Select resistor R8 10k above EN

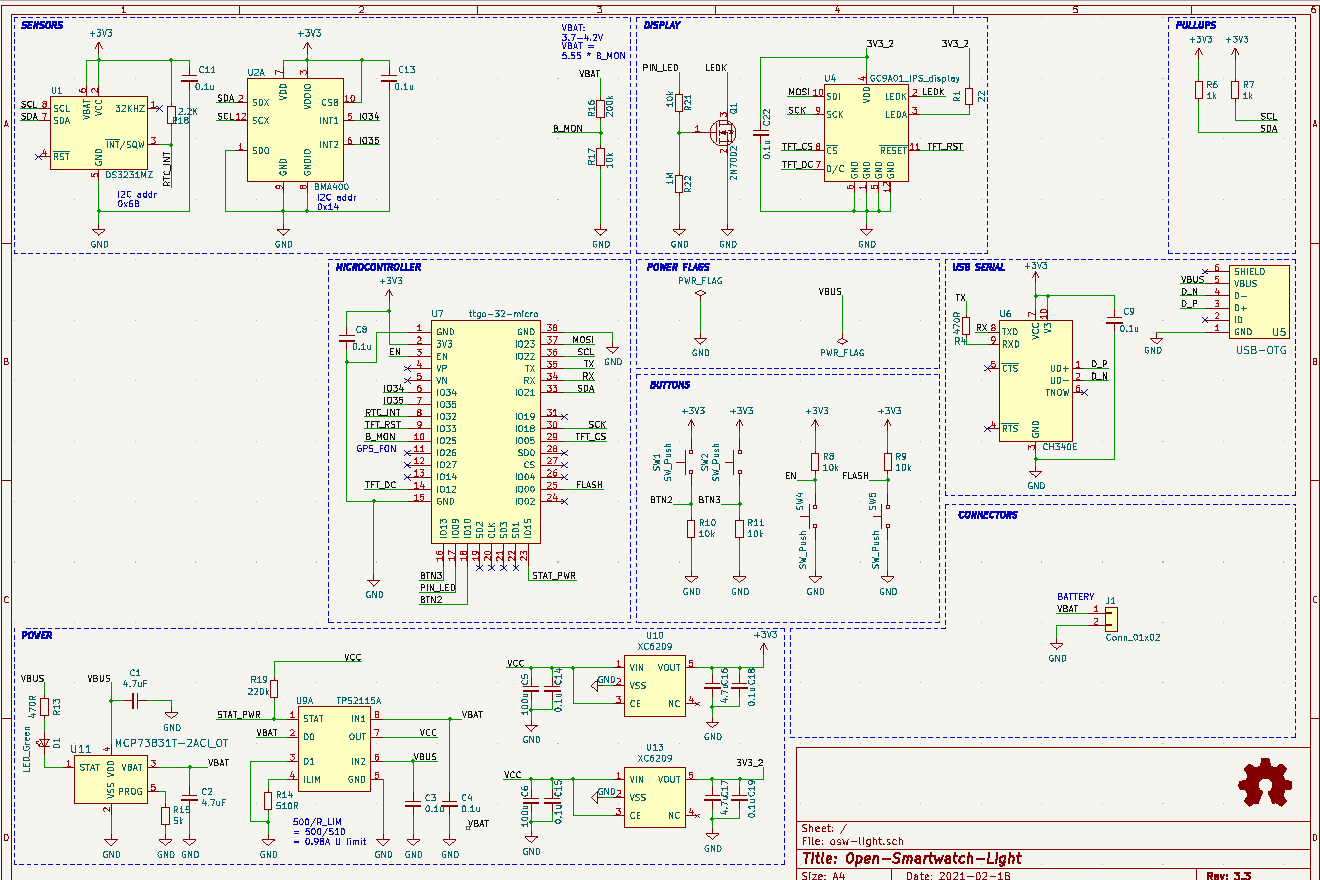(x=816, y=462)
